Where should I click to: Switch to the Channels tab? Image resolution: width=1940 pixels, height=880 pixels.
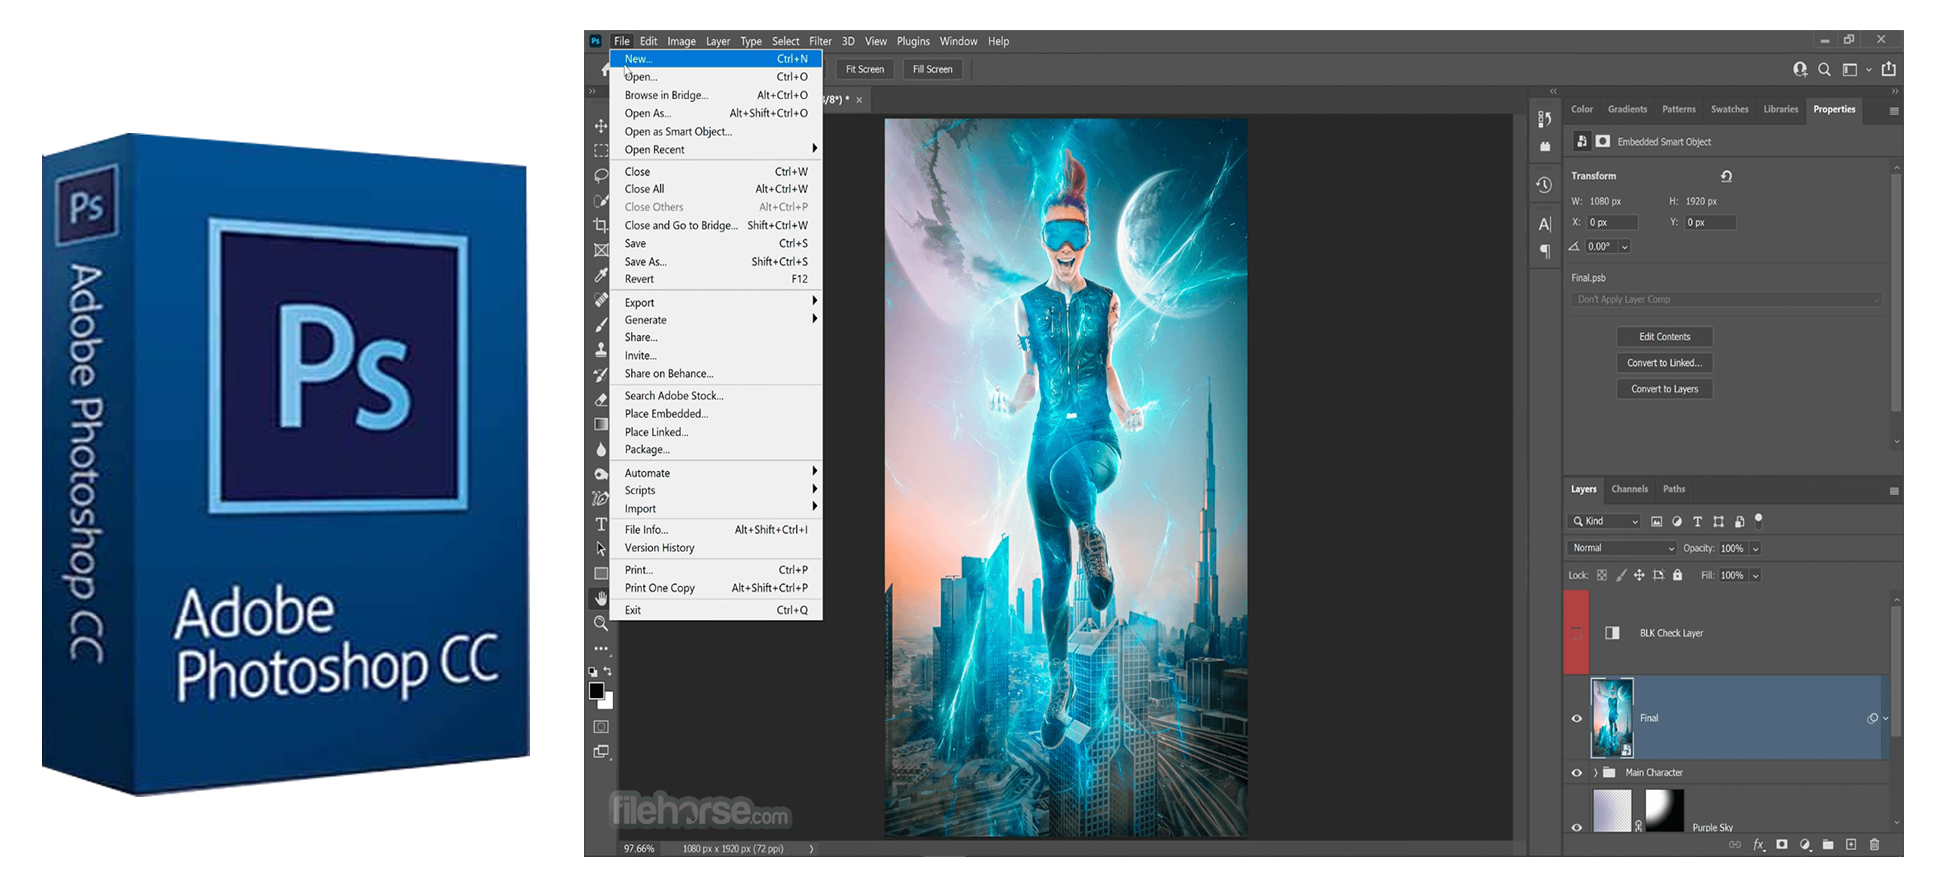click(1629, 489)
